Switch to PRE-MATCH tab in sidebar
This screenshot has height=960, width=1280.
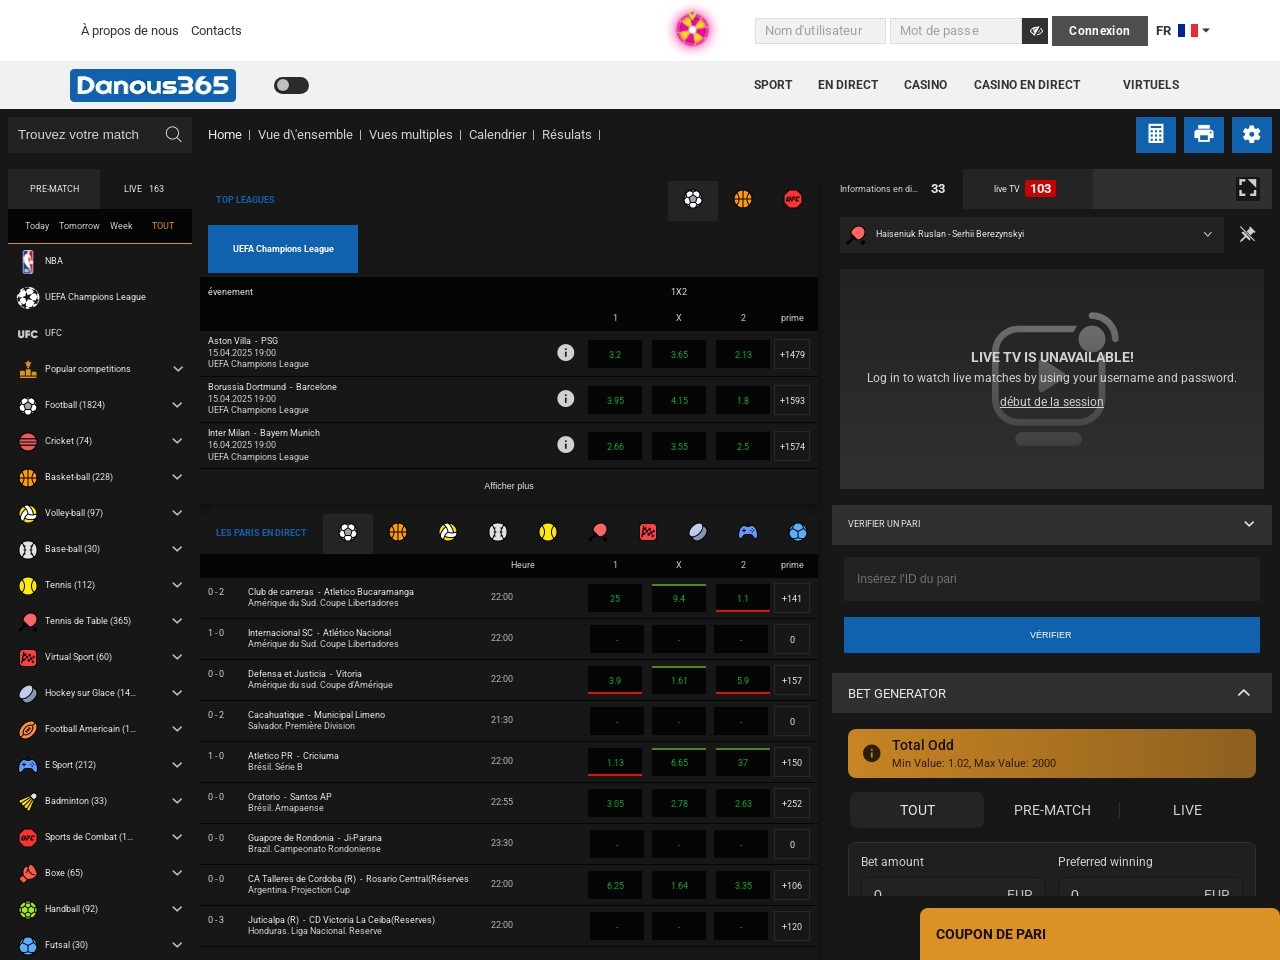(x=54, y=189)
